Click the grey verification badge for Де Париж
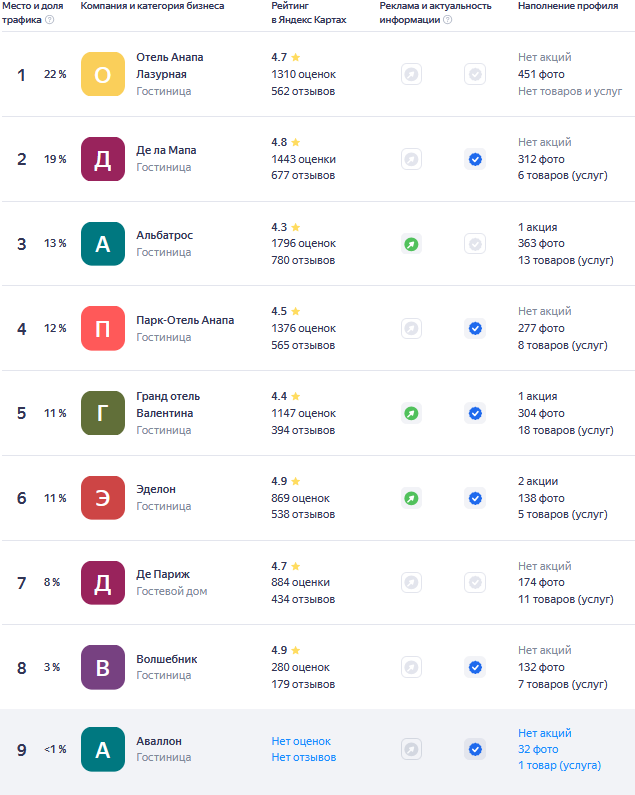 click(x=475, y=583)
